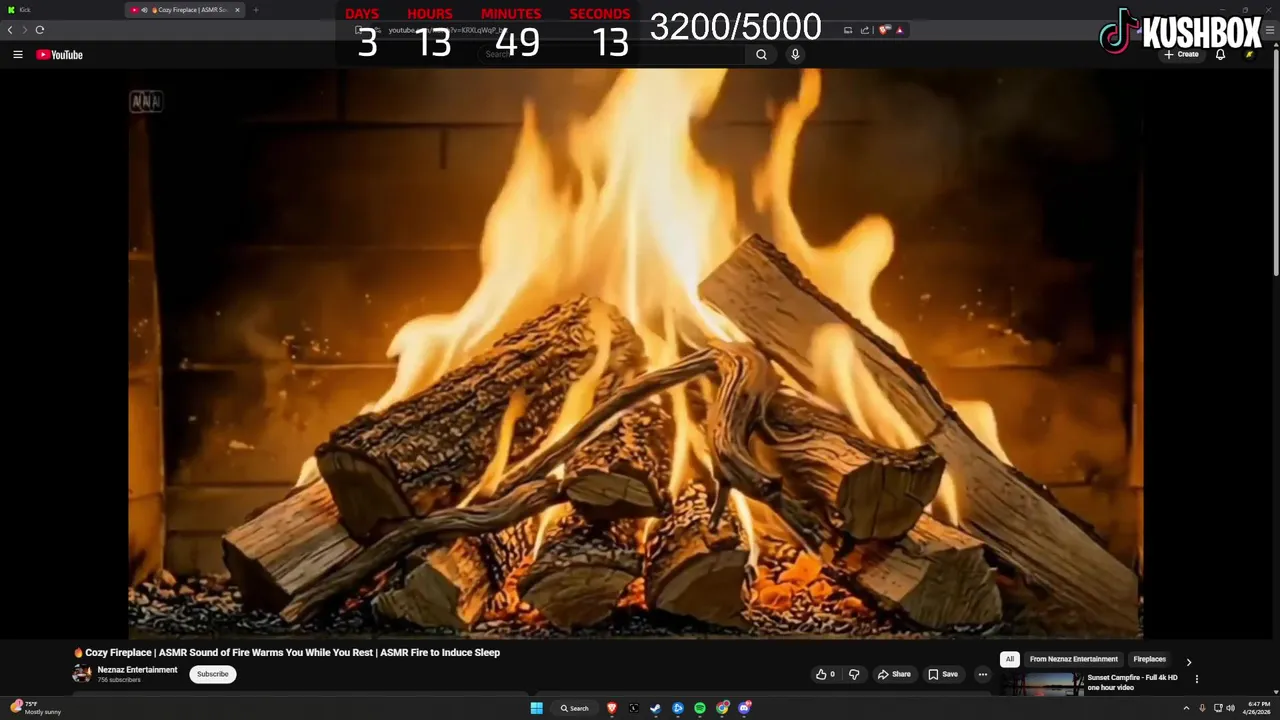The image size is (1280, 720).
Task: Reload the current page
Action: tap(40, 30)
